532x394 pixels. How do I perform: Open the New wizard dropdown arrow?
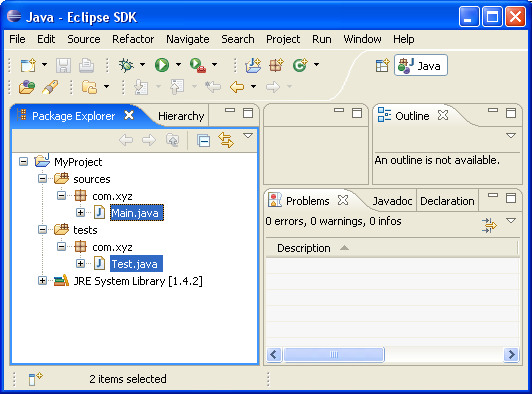[x=44, y=64]
